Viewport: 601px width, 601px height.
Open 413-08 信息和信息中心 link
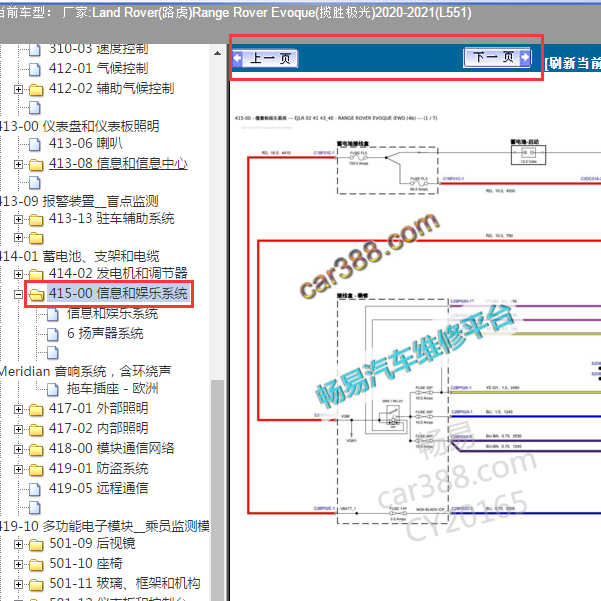[118, 163]
